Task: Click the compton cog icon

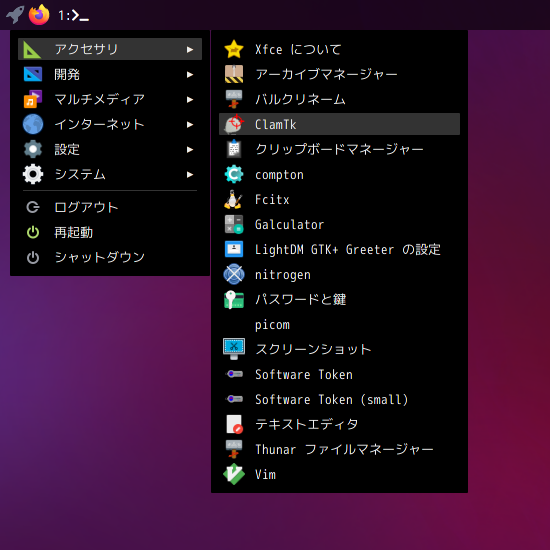Action: [234, 174]
